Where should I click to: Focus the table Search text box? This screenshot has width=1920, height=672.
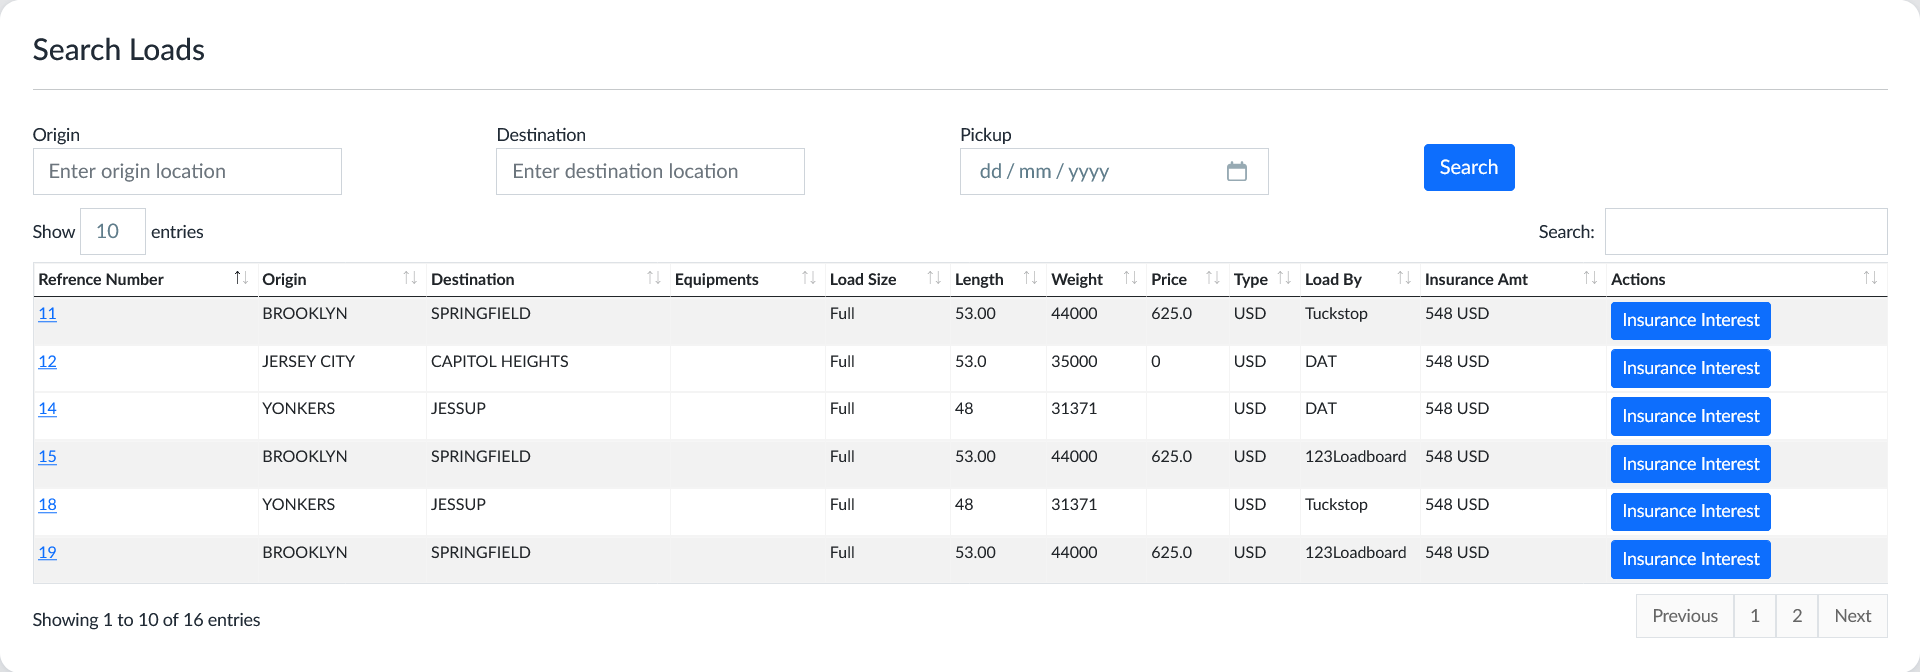(x=1746, y=231)
